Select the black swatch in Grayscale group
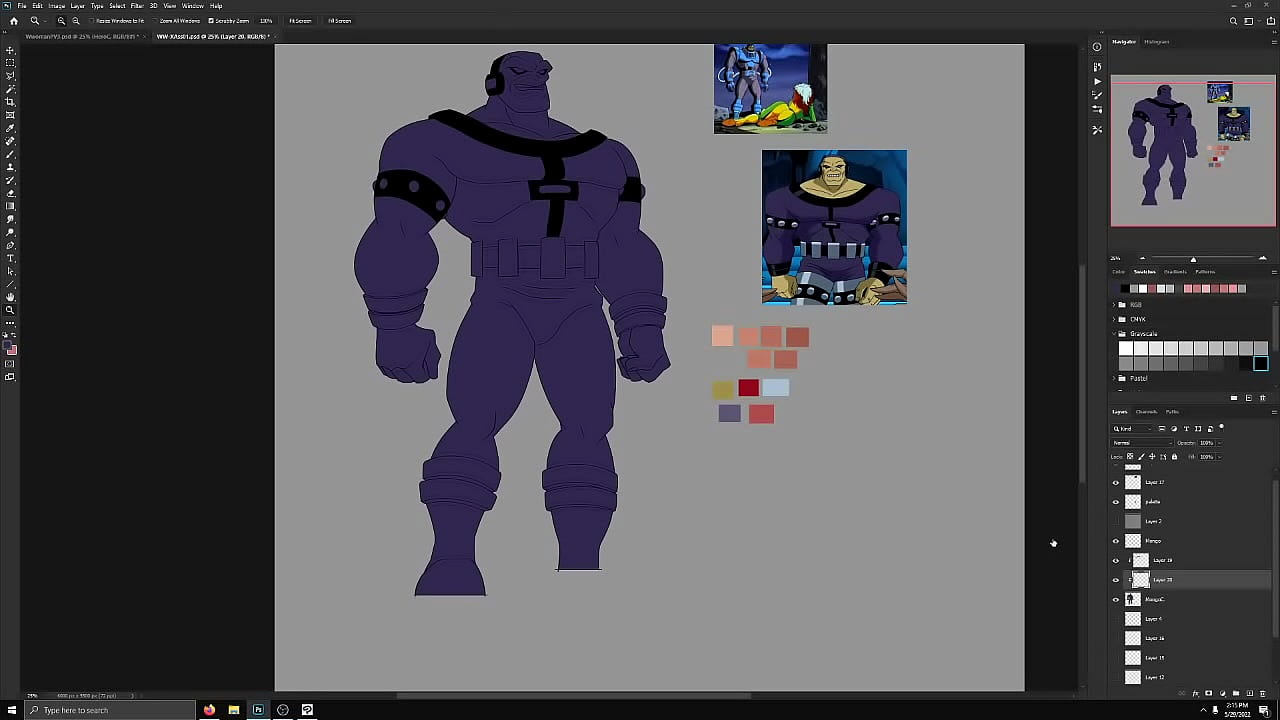The image size is (1280, 720). 1261,363
